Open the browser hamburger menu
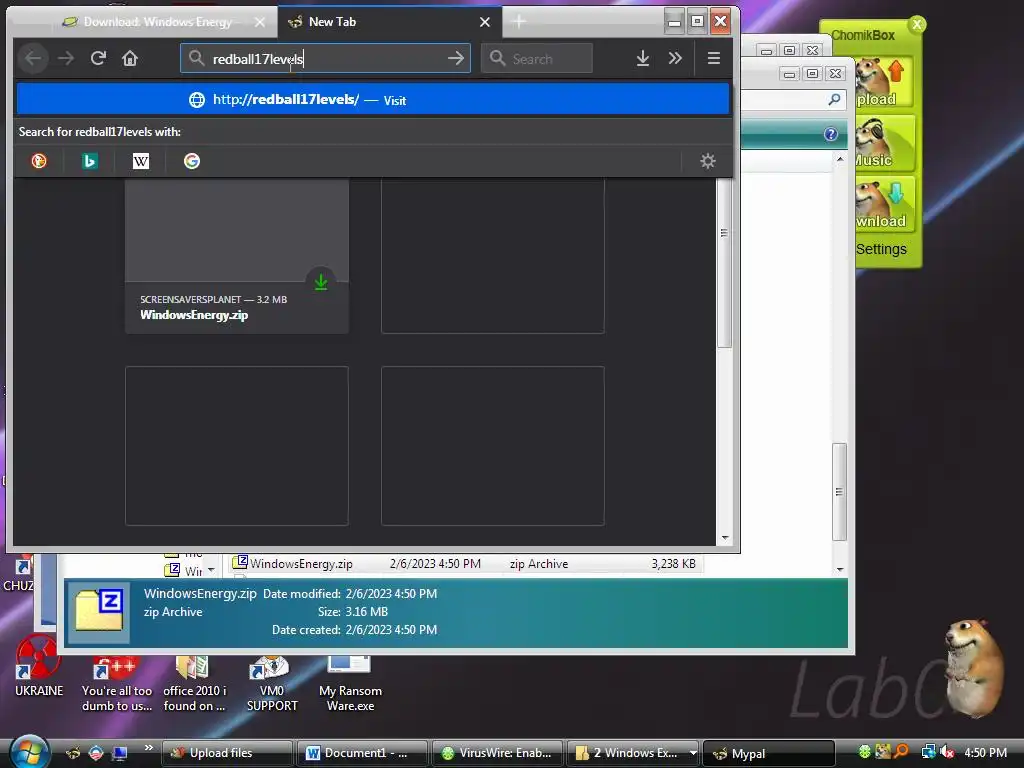Screen dimensions: 1024x768 point(714,59)
